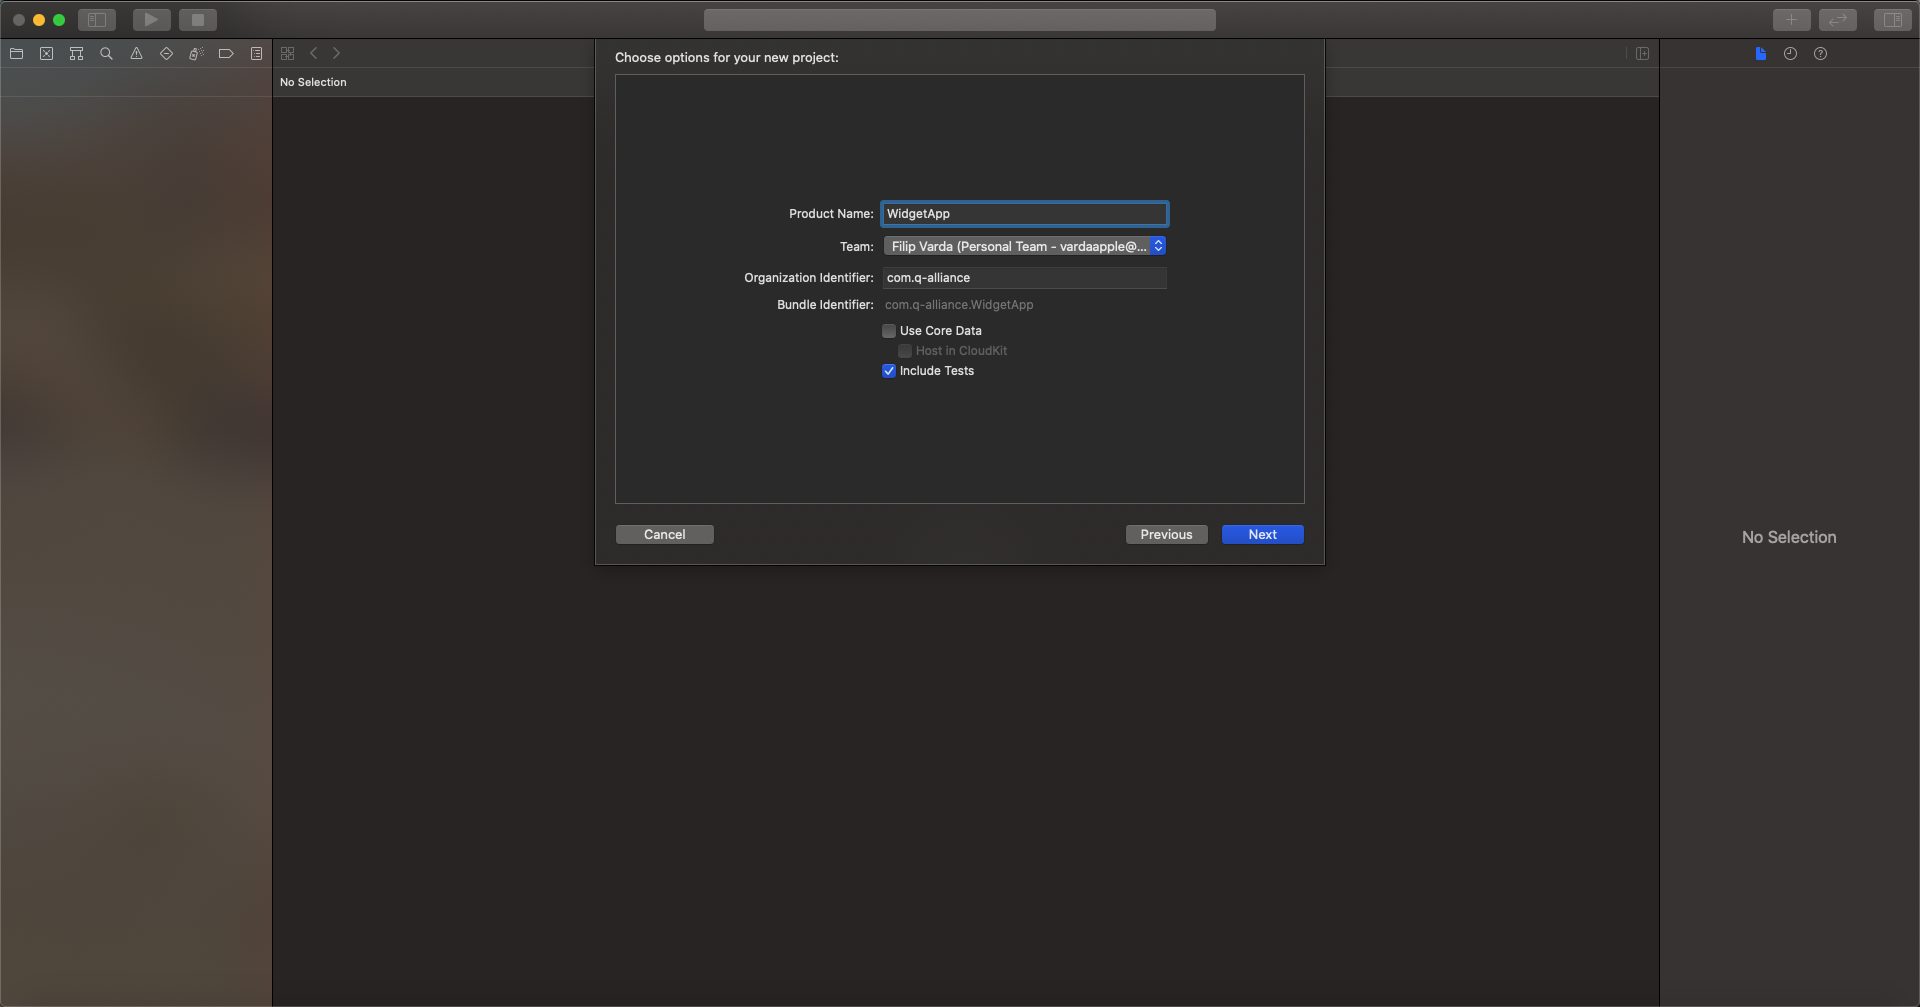The width and height of the screenshot is (1920, 1007).
Task: Show the Project navigator folder icon
Action: [x=16, y=54]
